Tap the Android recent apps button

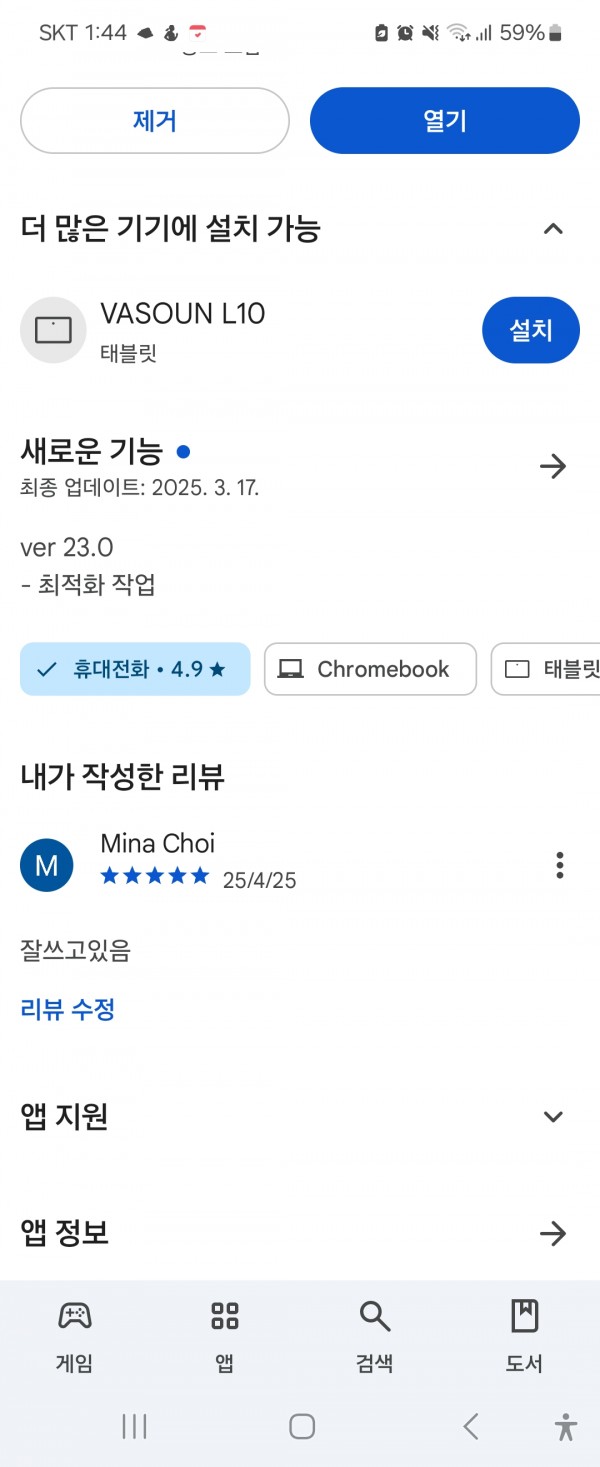(x=134, y=1426)
